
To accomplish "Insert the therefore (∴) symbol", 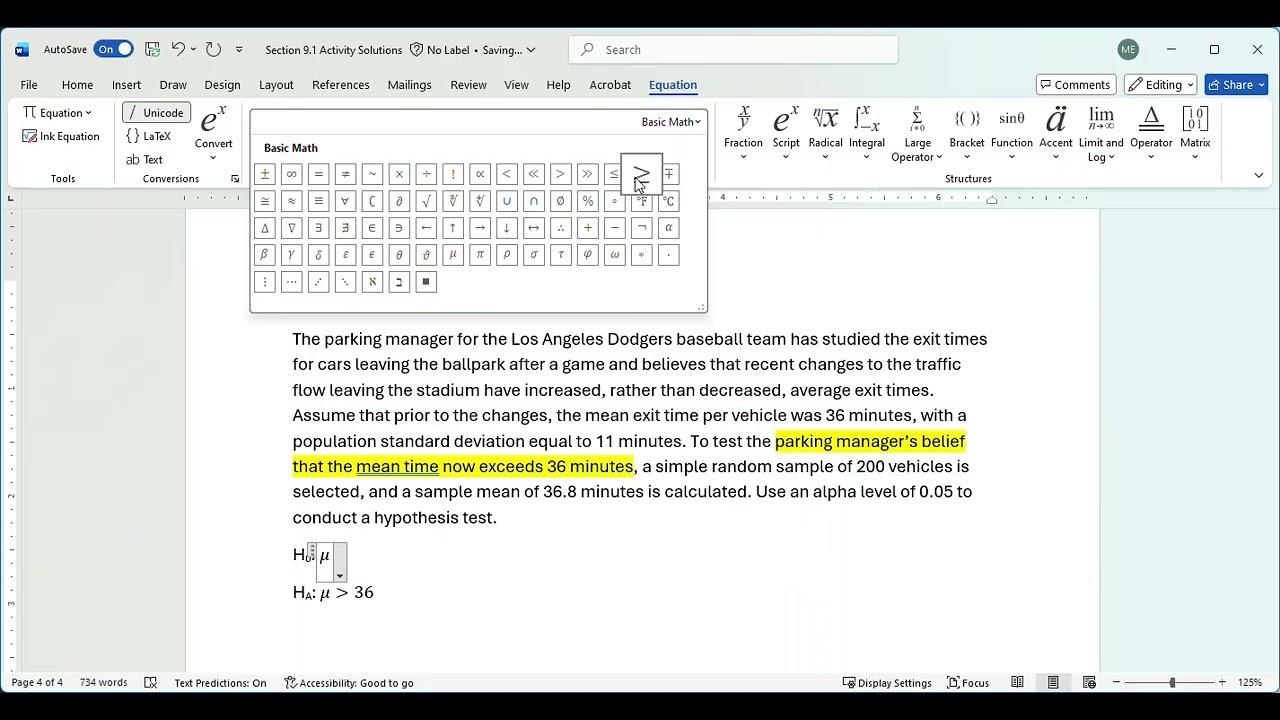I will [561, 228].
